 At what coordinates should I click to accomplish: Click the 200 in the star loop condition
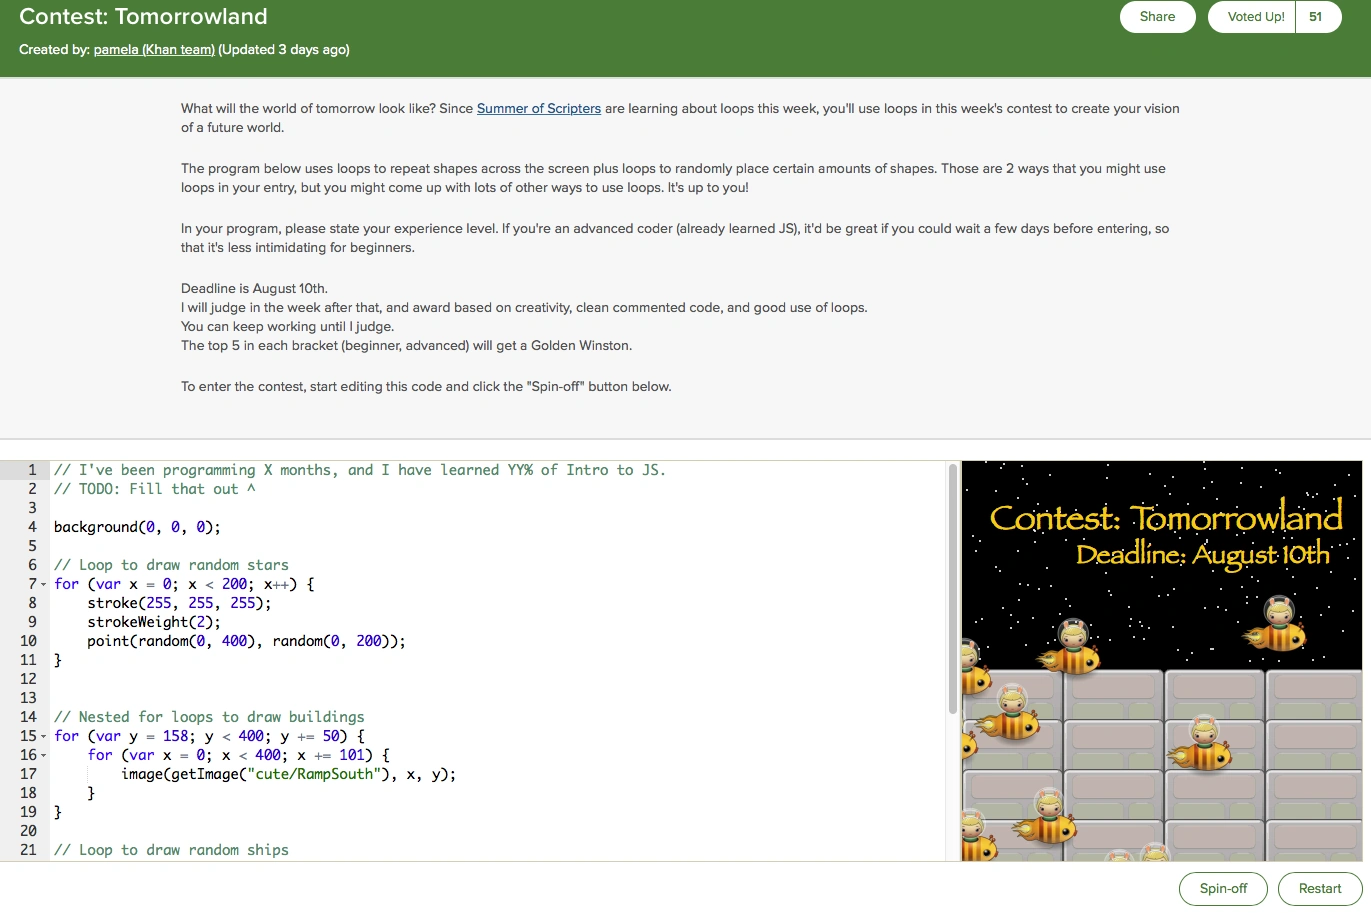coord(234,584)
